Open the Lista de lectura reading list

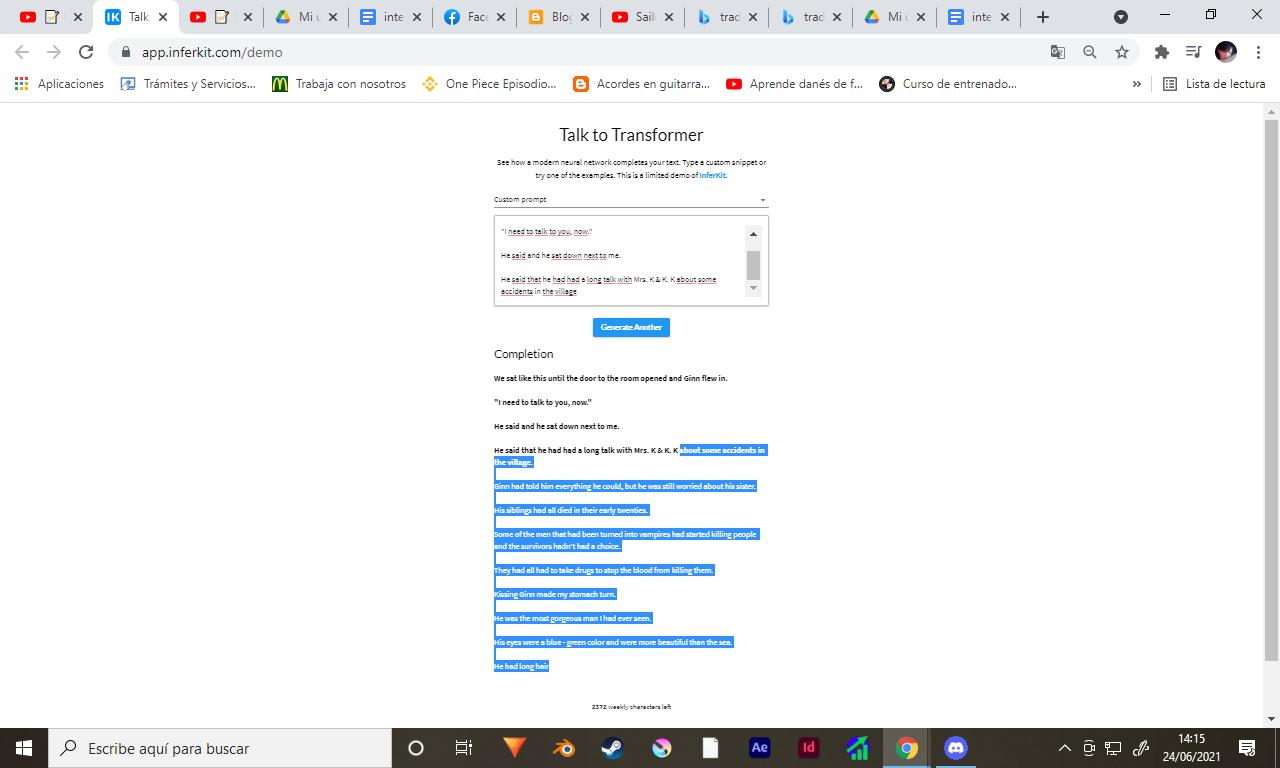[x=1214, y=84]
